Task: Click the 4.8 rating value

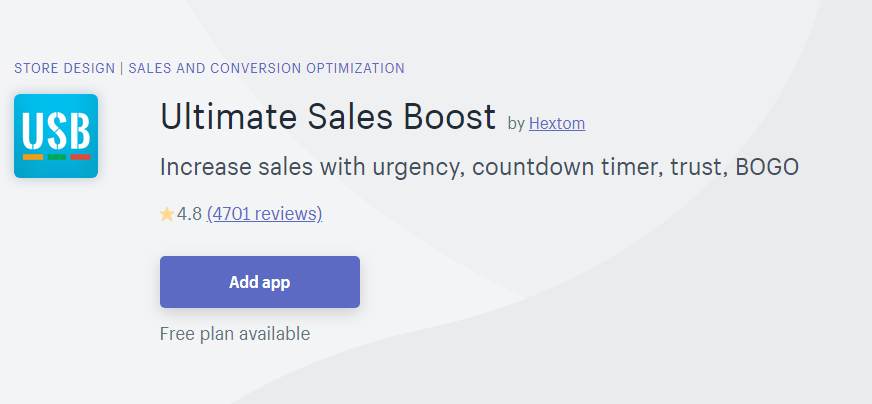Action: click(189, 214)
